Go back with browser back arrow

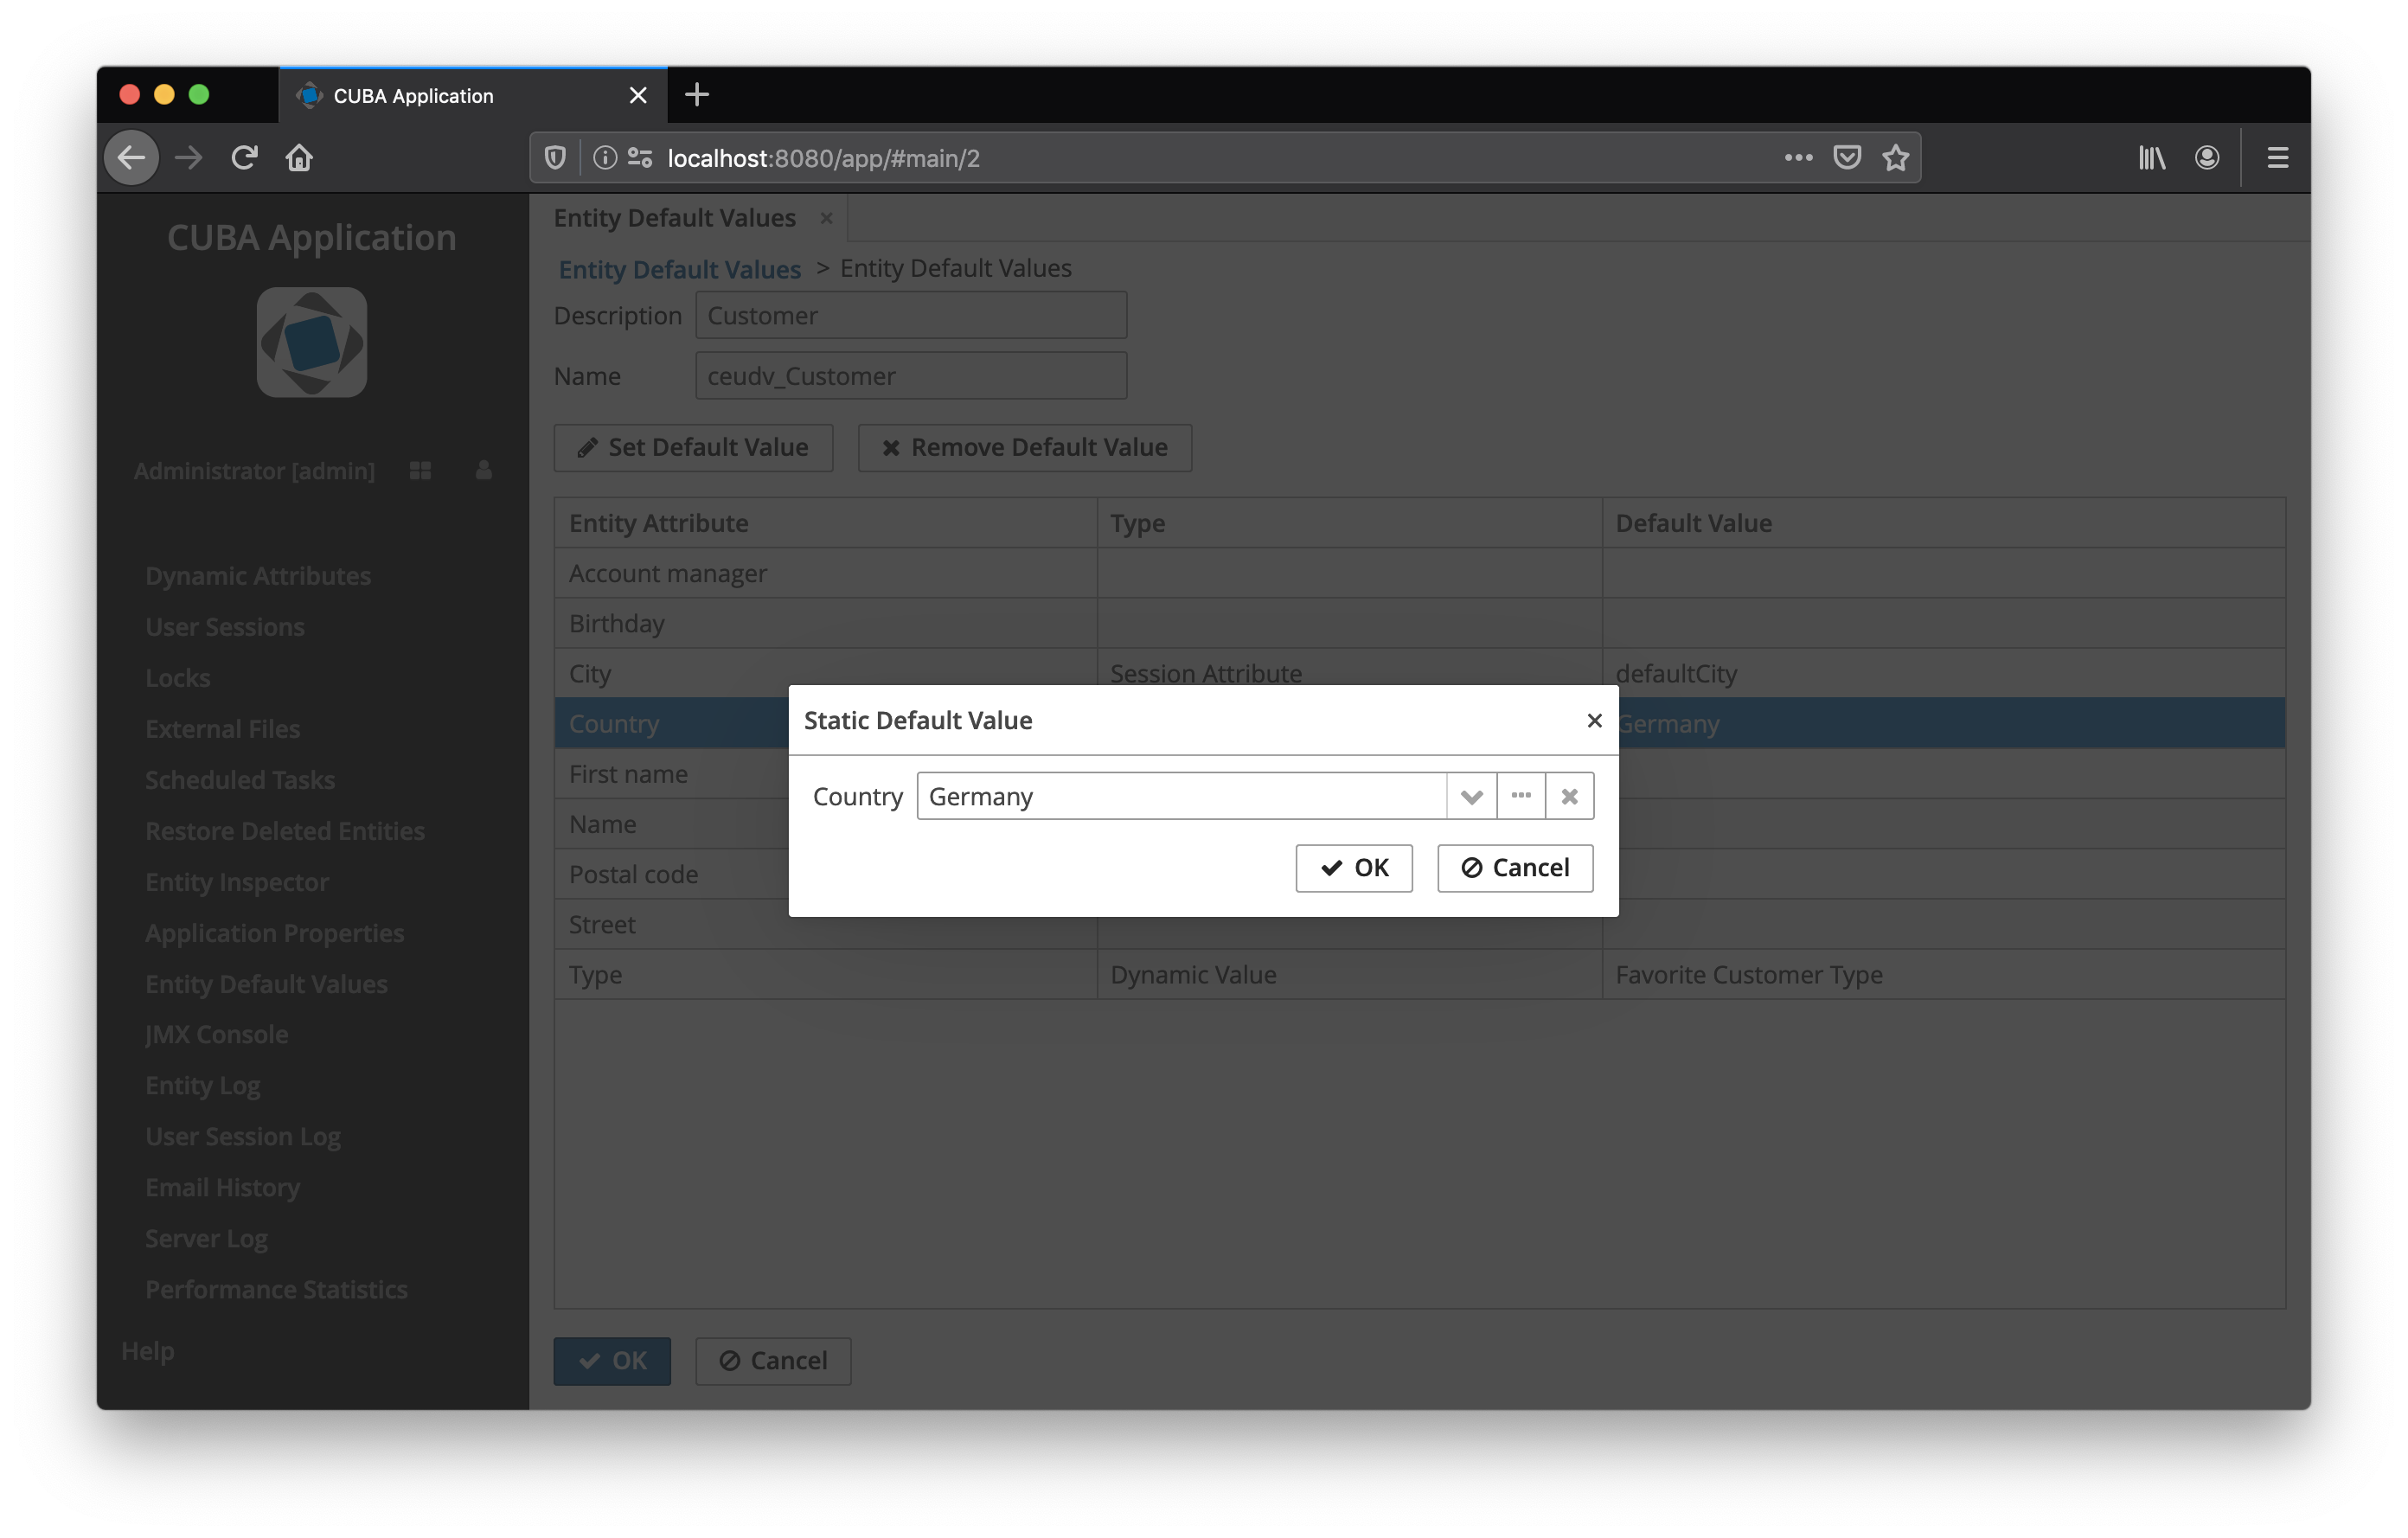click(x=132, y=157)
